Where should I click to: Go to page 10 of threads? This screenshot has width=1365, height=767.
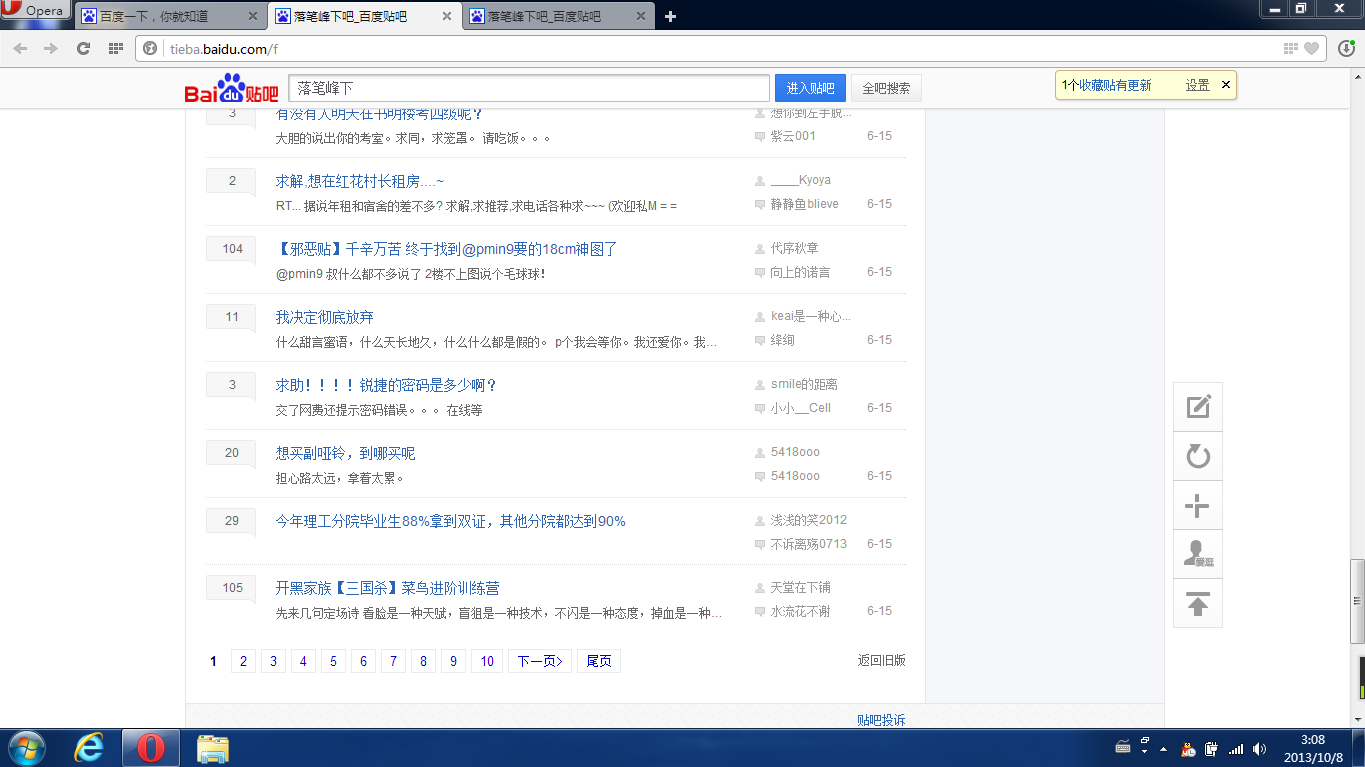coord(487,661)
